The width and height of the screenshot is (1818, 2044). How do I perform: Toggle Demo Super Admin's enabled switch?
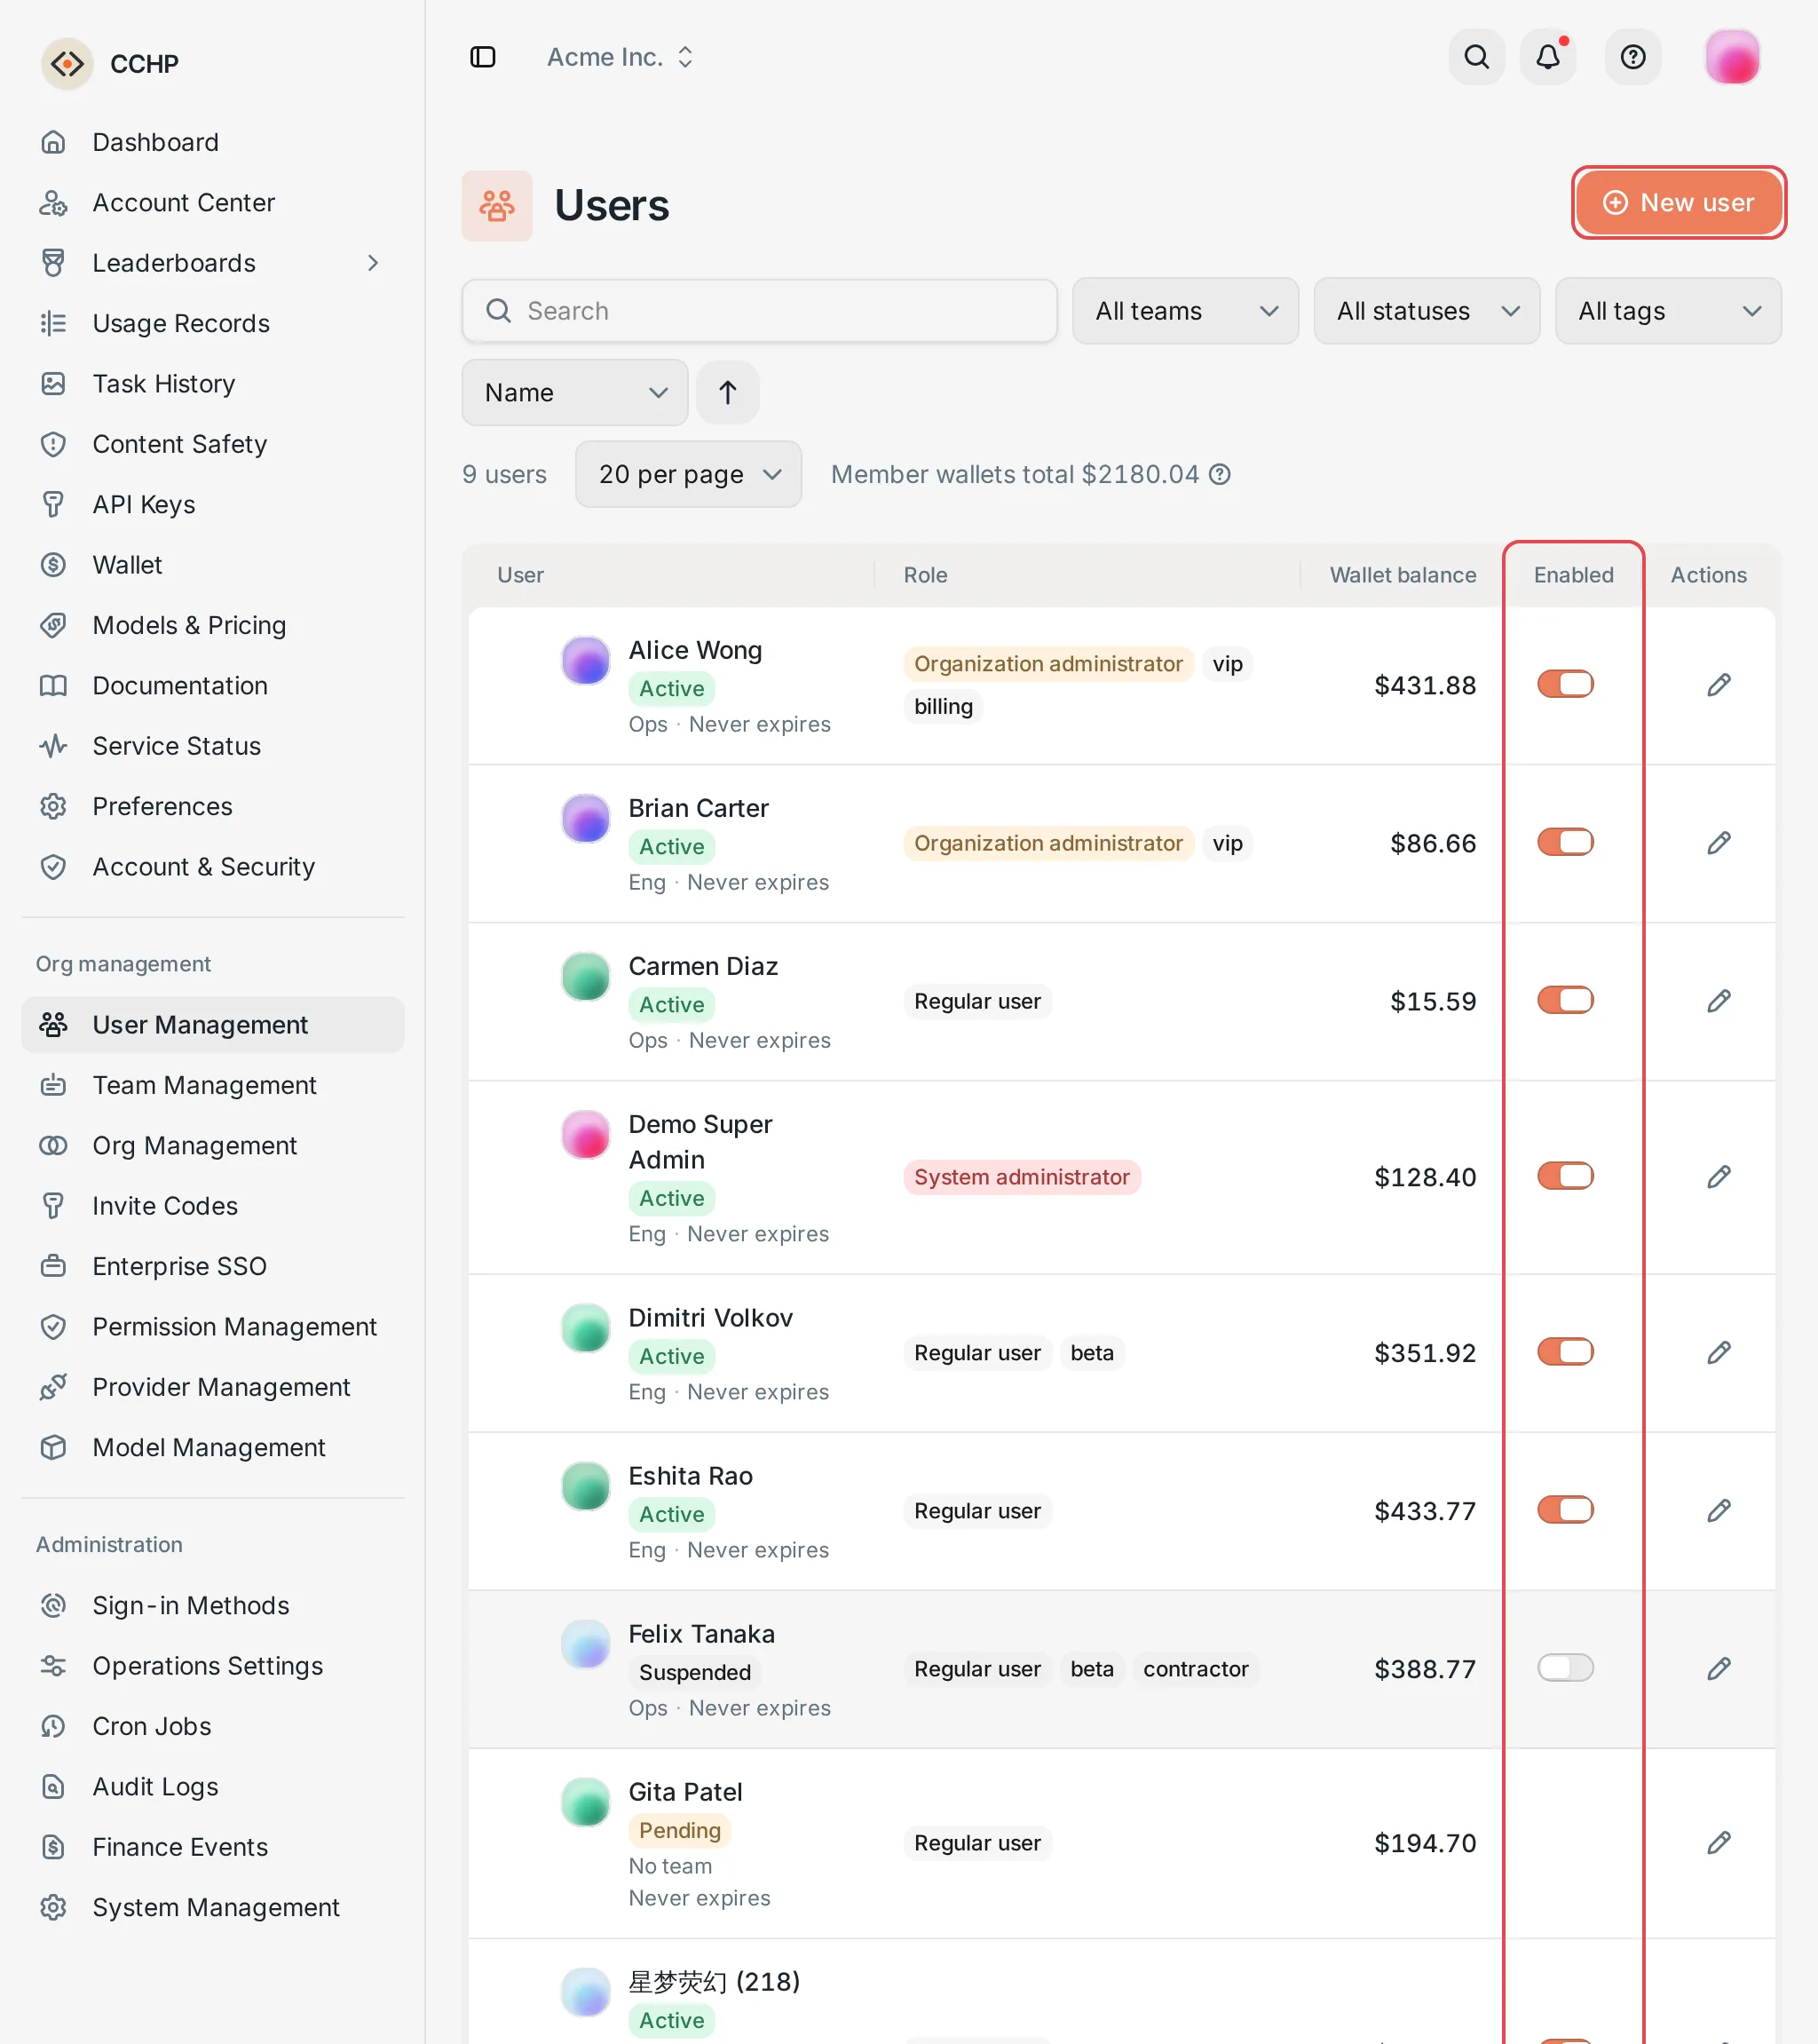point(1565,1176)
